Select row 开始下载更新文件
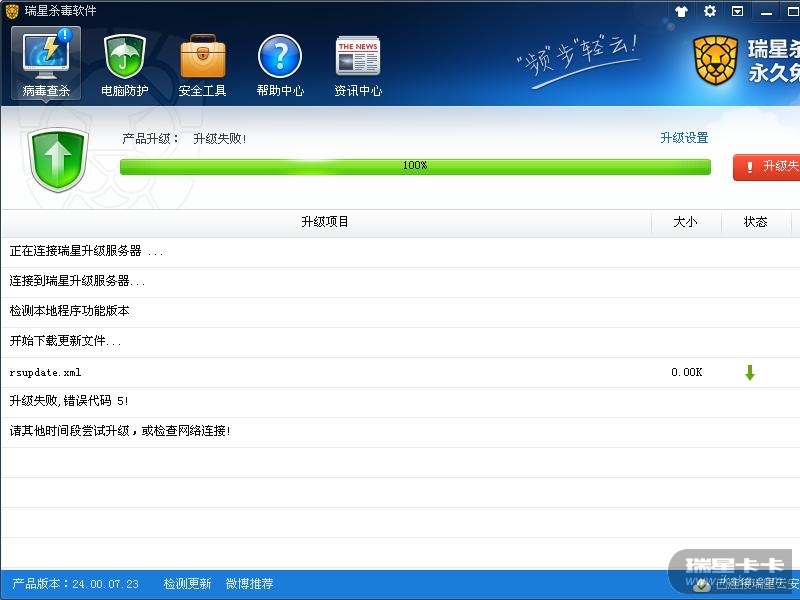Viewport: 800px width, 600px height. pos(400,341)
